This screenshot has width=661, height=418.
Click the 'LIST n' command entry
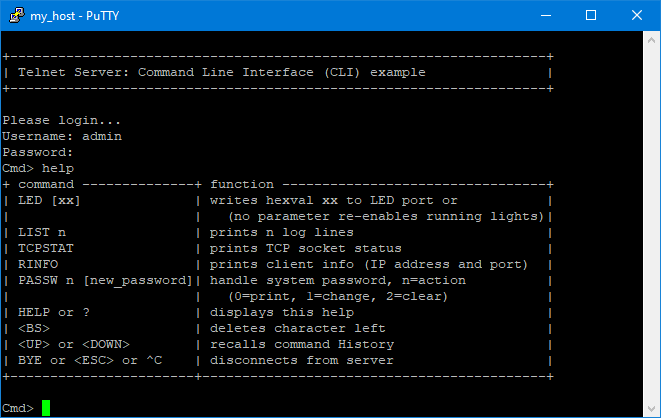tap(42, 232)
